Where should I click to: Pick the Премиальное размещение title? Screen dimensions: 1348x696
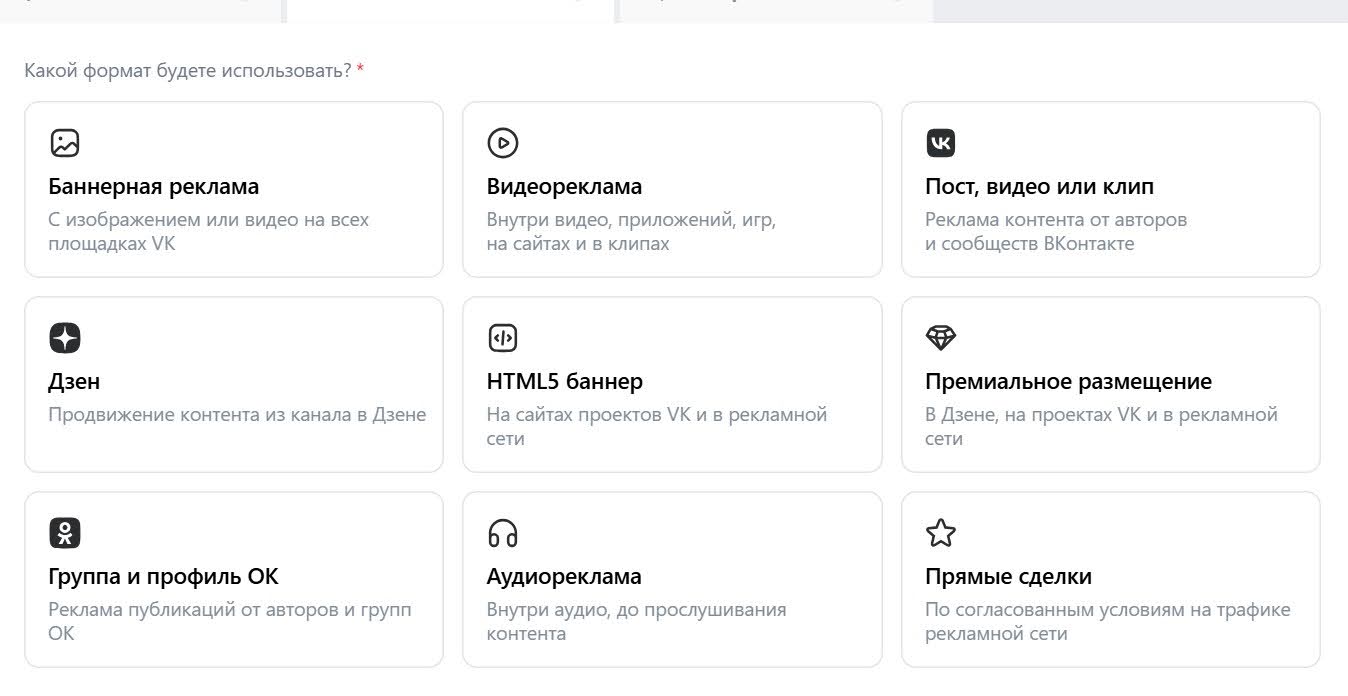(x=1068, y=381)
